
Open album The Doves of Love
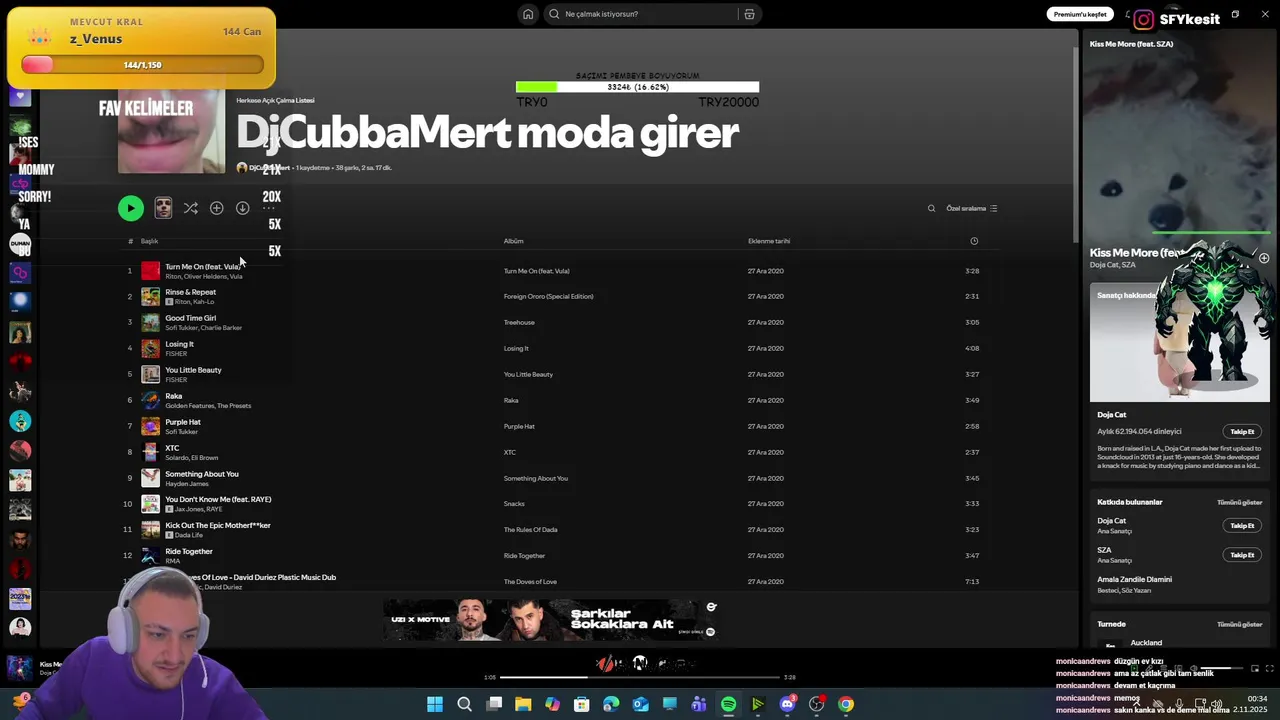pyautogui.click(x=530, y=582)
